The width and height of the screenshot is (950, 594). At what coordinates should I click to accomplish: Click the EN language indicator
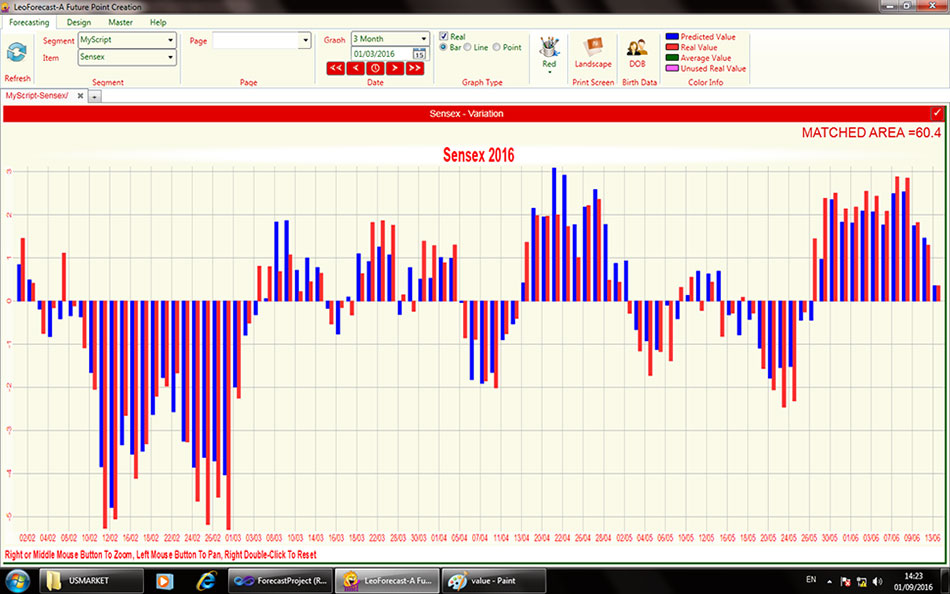click(x=811, y=580)
